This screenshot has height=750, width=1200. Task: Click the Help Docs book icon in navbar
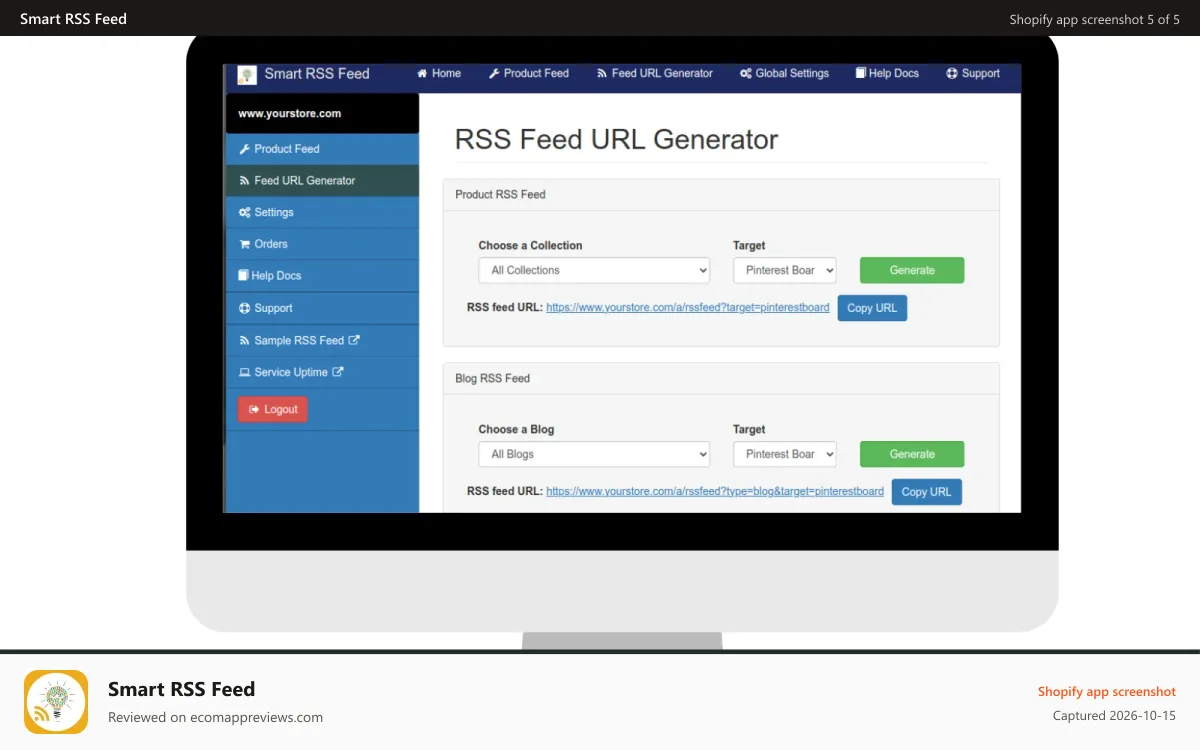click(x=860, y=73)
